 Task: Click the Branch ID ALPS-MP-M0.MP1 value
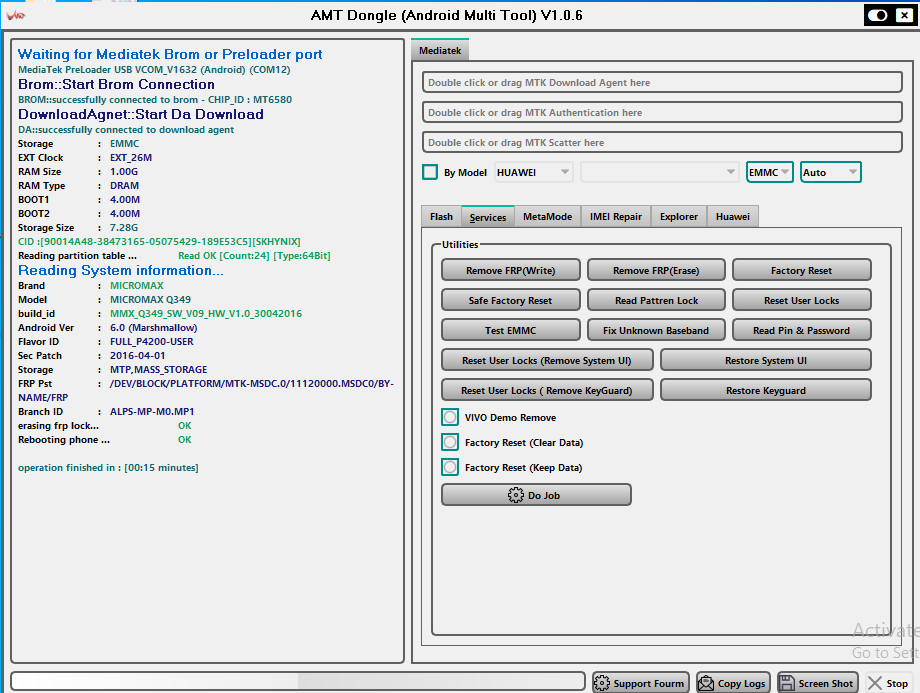(152, 412)
